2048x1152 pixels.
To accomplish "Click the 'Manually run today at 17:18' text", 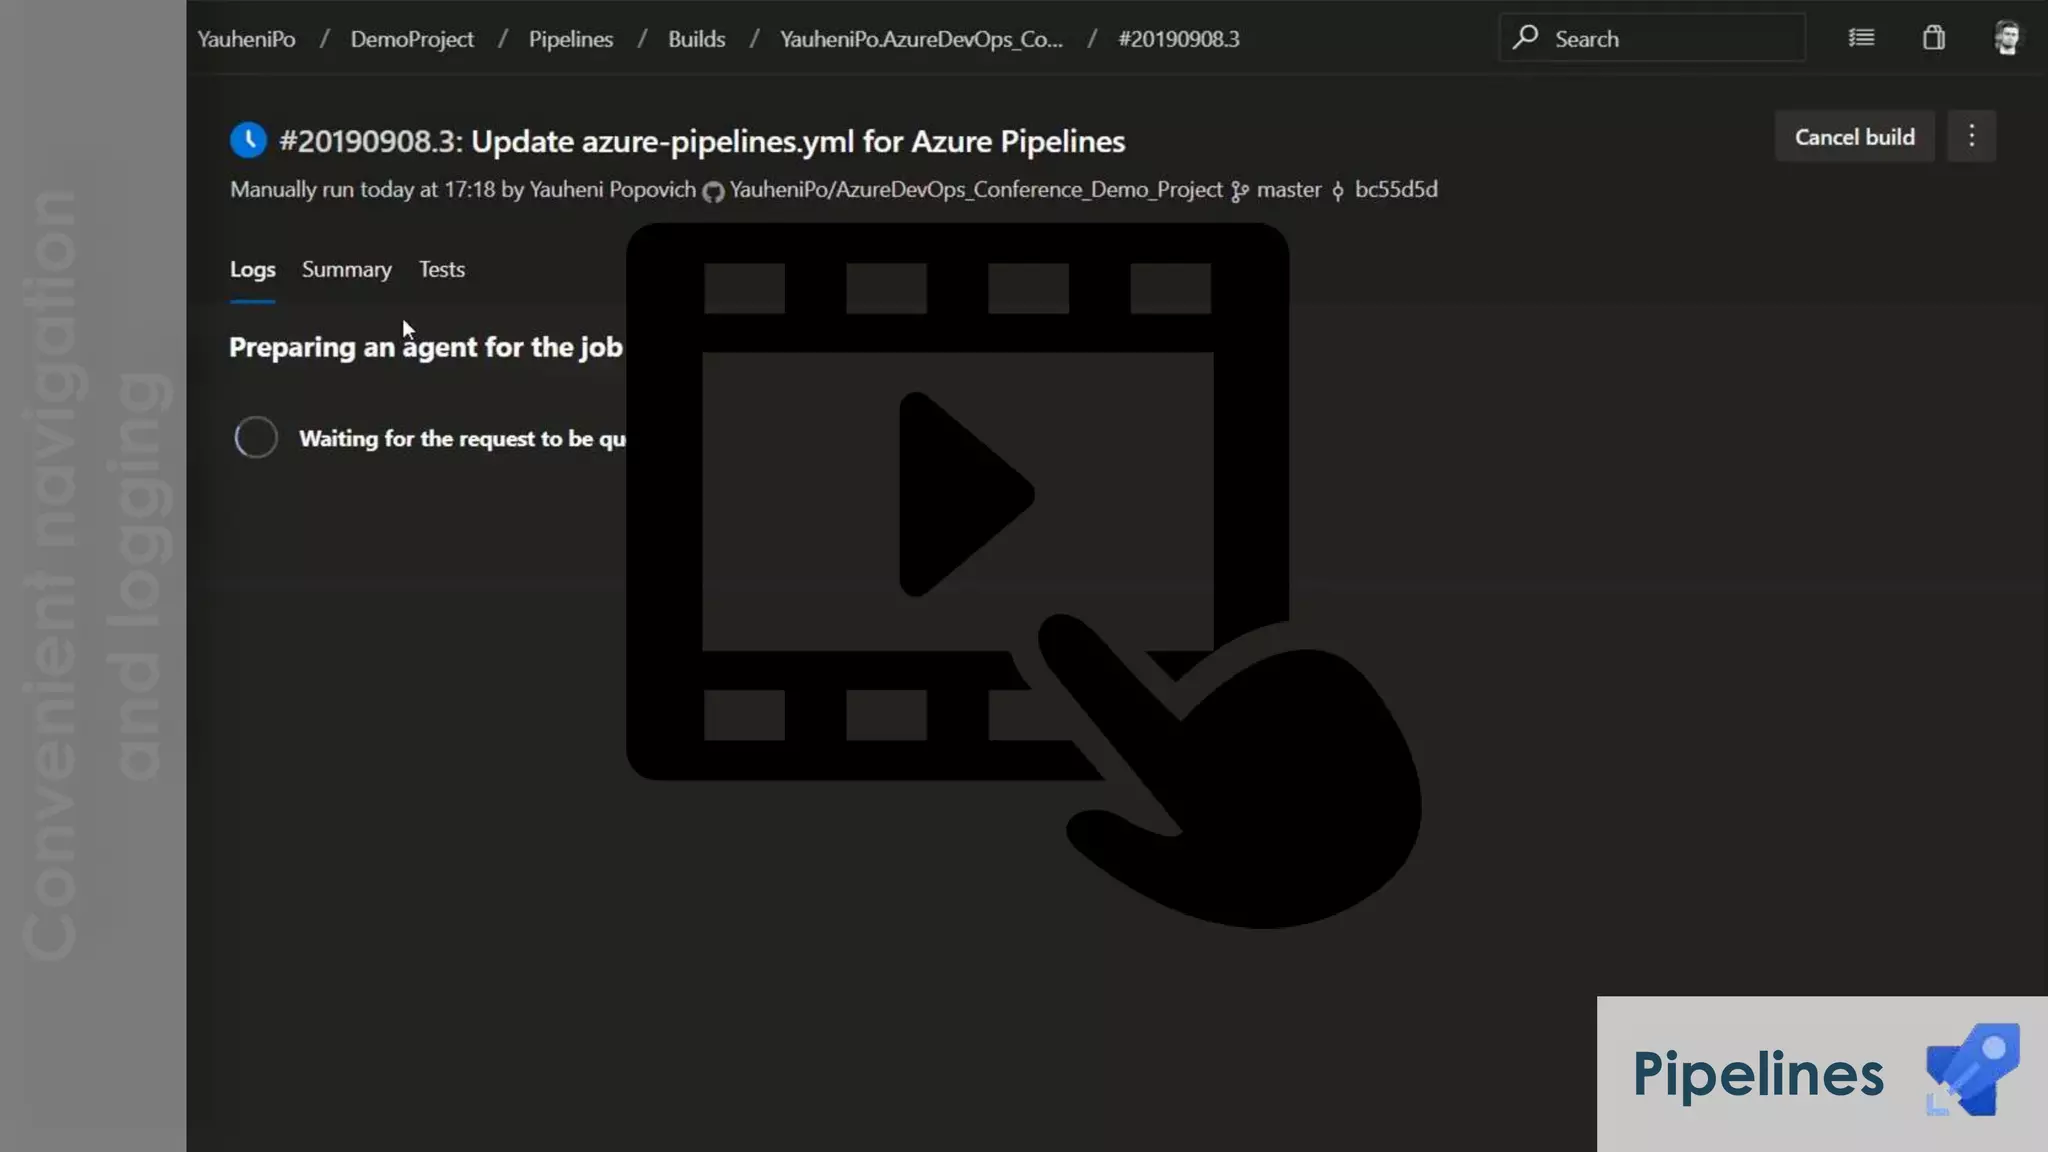I will point(362,189).
